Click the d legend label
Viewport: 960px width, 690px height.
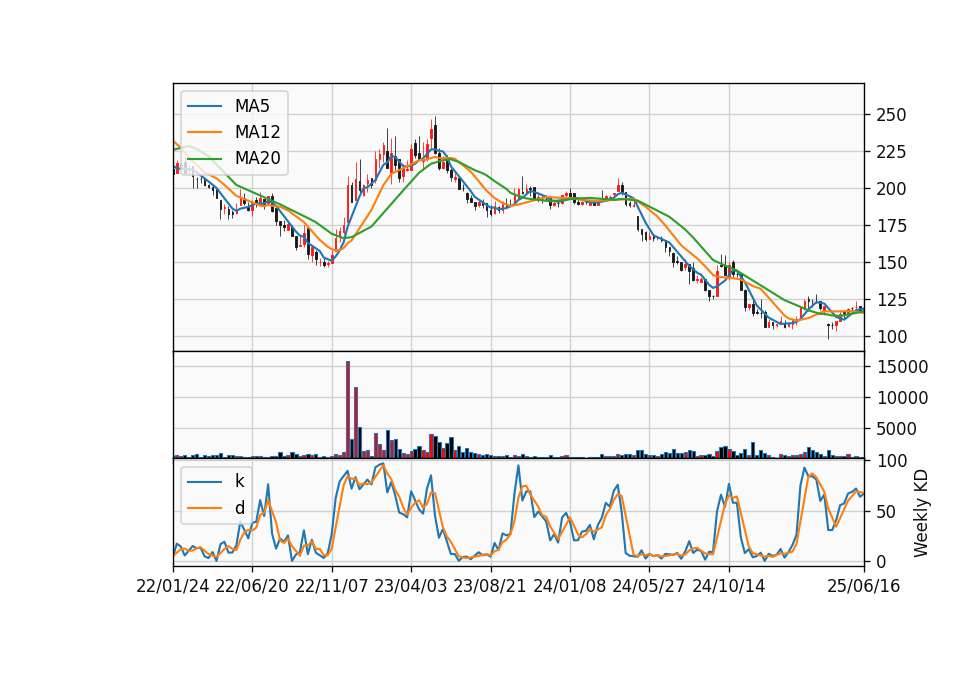(x=239, y=508)
